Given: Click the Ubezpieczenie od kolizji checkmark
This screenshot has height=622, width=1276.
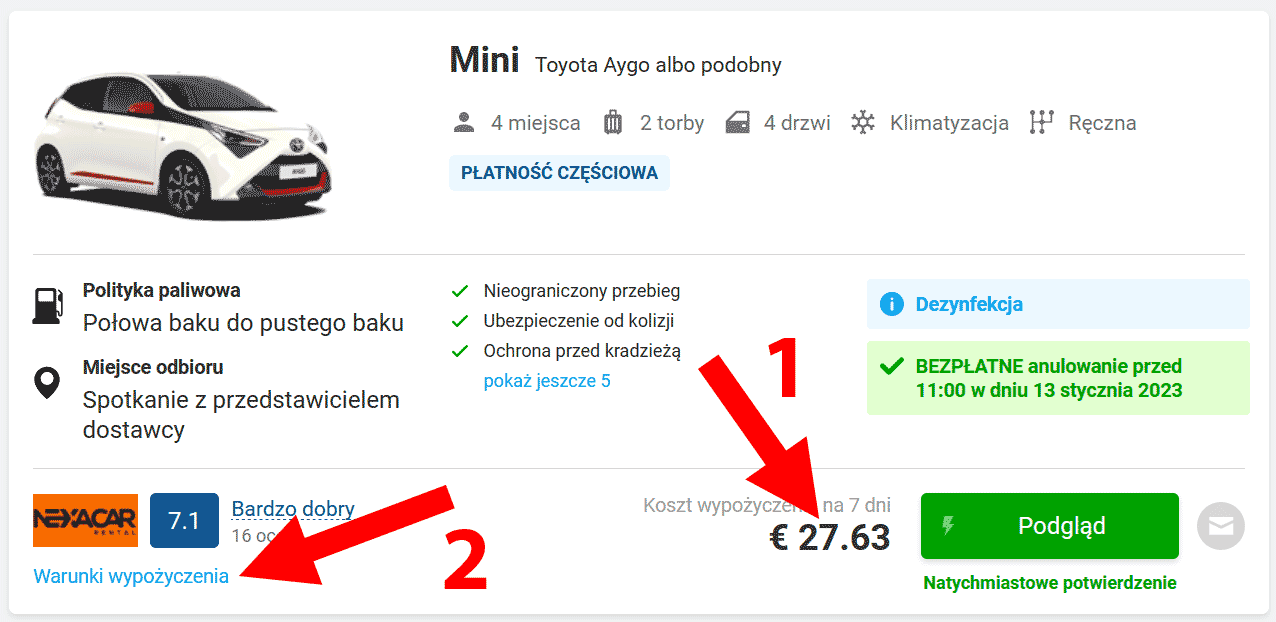Looking at the screenshot, I should click(460, 322).
